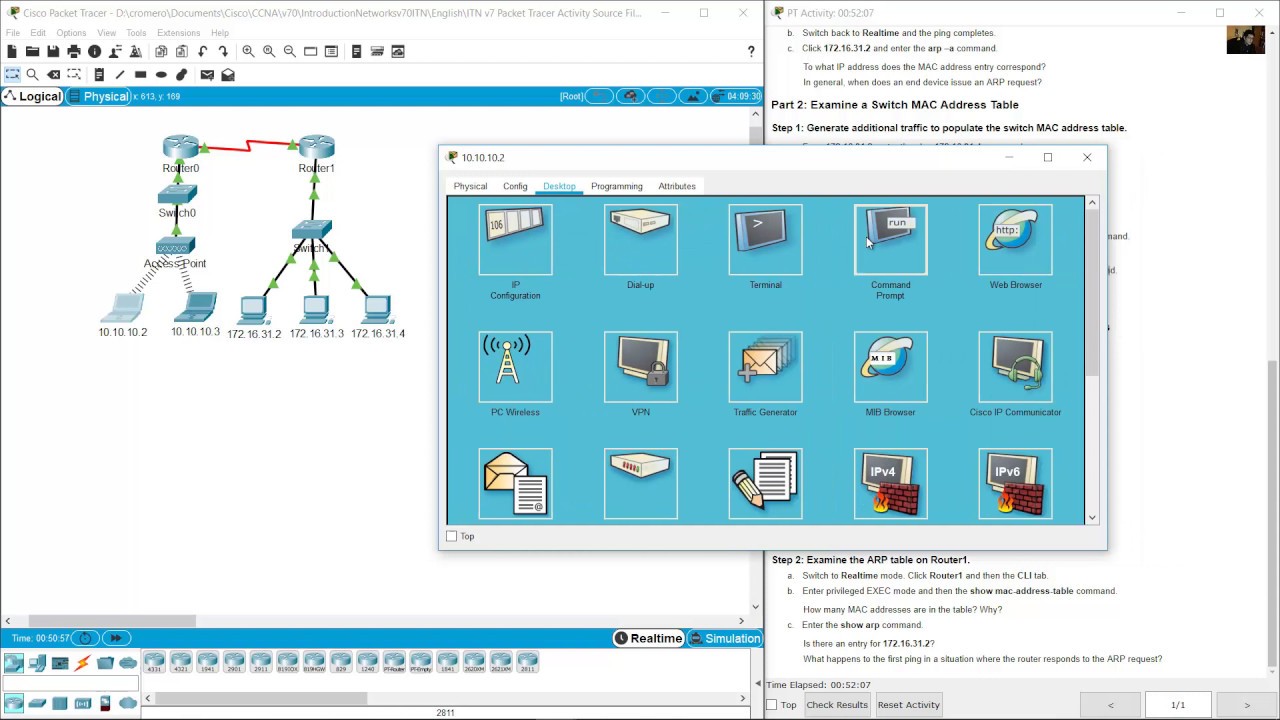This screenshot has width=1280, height=720.
Task: Toggle the Top checkbox in 10.10.10.2 window
Action: 452,537
